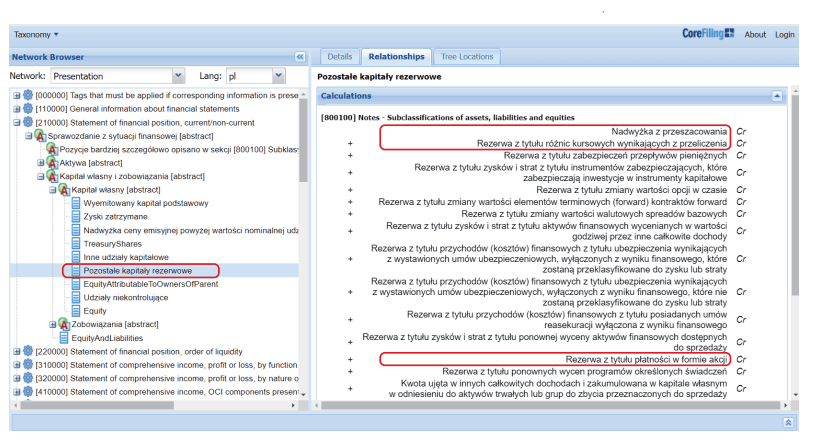The height and width of the screenshot is (445, 814).
Task: Click the gear icon of [110000] General information
Action: pos(28,109)
